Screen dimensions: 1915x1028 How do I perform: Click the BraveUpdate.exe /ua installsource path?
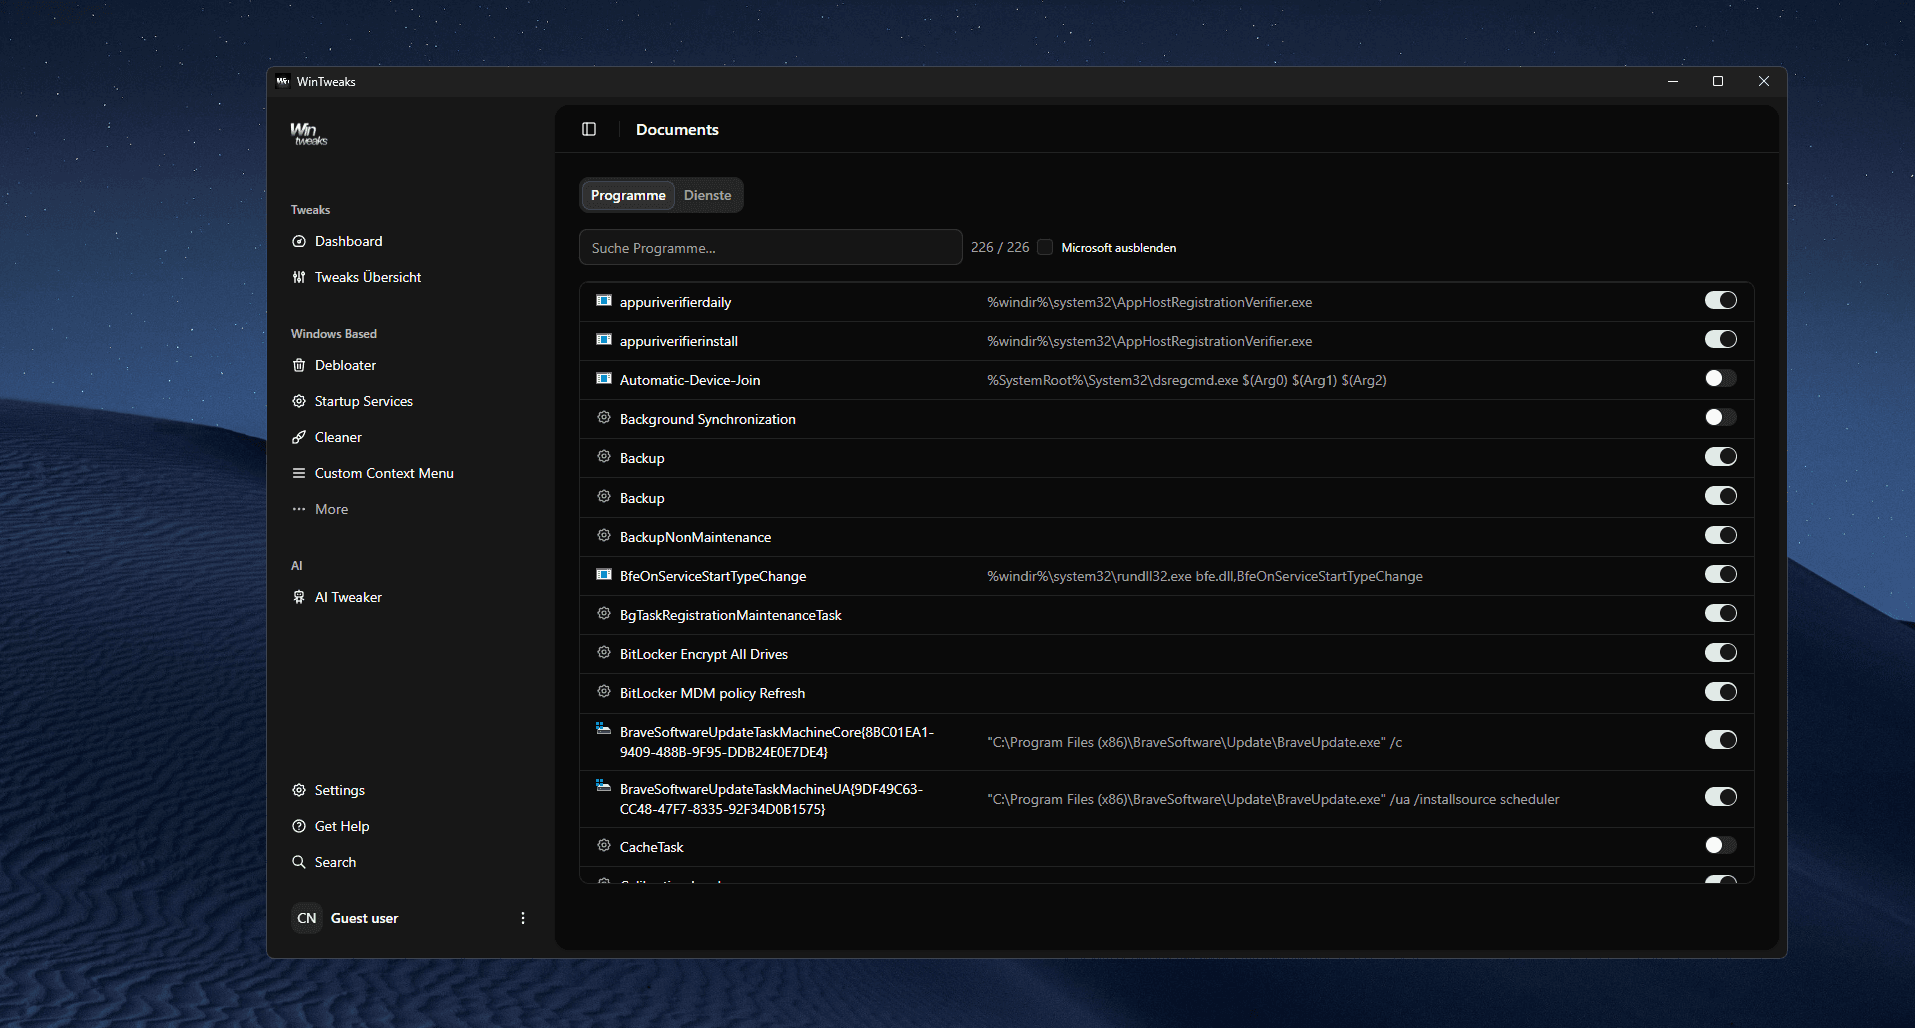[1273, 799]
